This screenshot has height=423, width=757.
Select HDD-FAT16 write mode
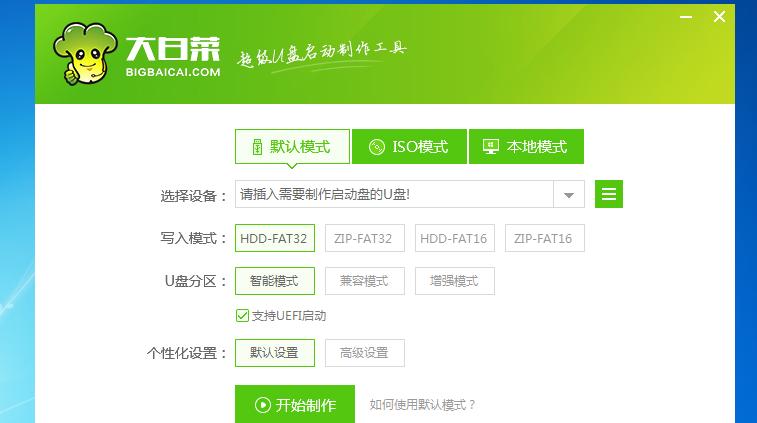[455, 238]
